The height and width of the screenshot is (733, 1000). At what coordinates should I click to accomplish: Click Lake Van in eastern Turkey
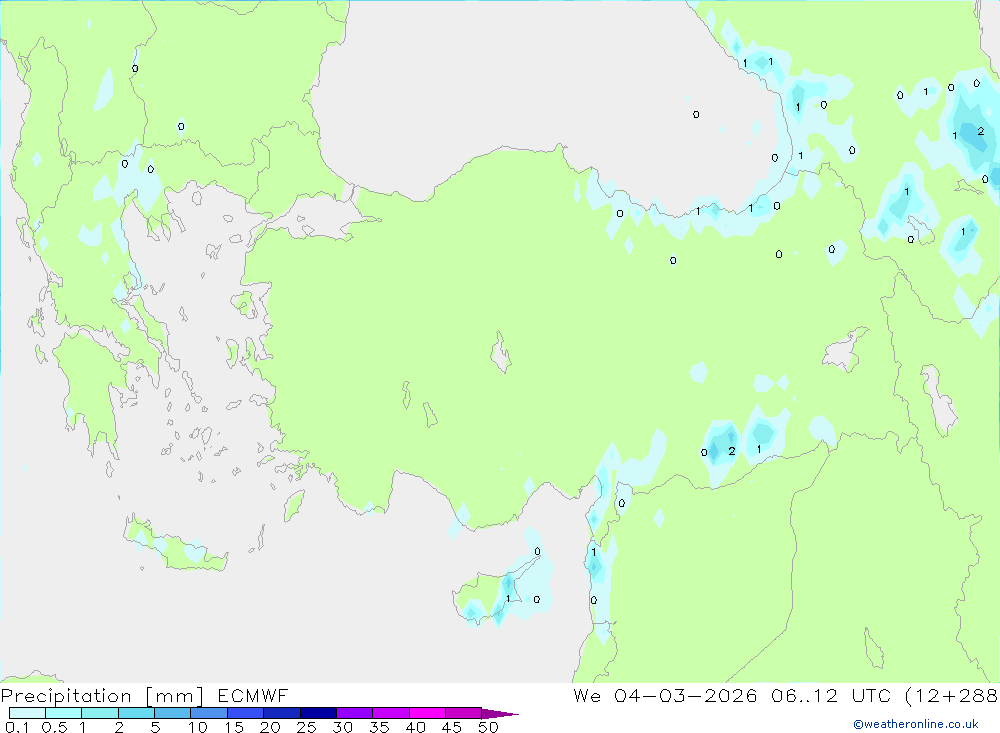pos(843,351)
